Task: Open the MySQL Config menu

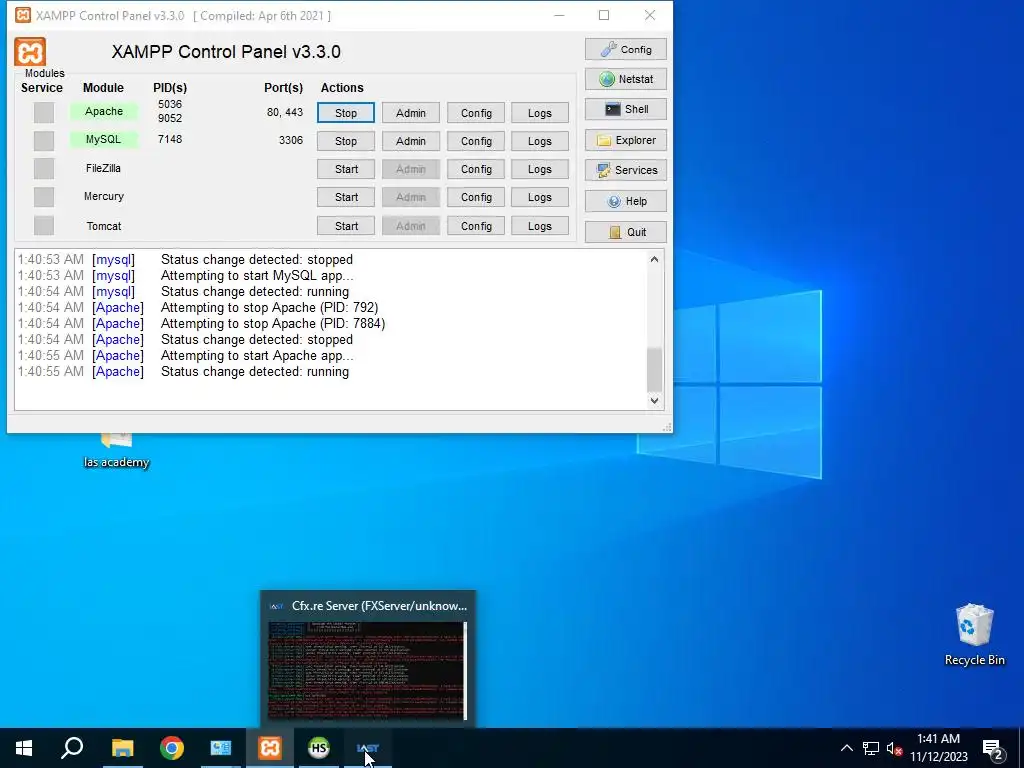Action: 476,141
